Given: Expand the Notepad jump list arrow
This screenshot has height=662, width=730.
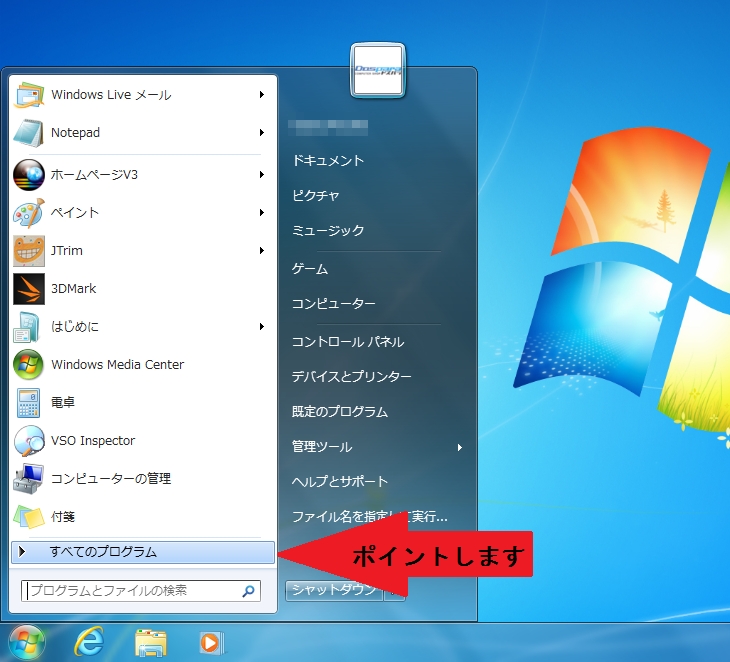Looking at the screenshot, I should coord(262,133).
